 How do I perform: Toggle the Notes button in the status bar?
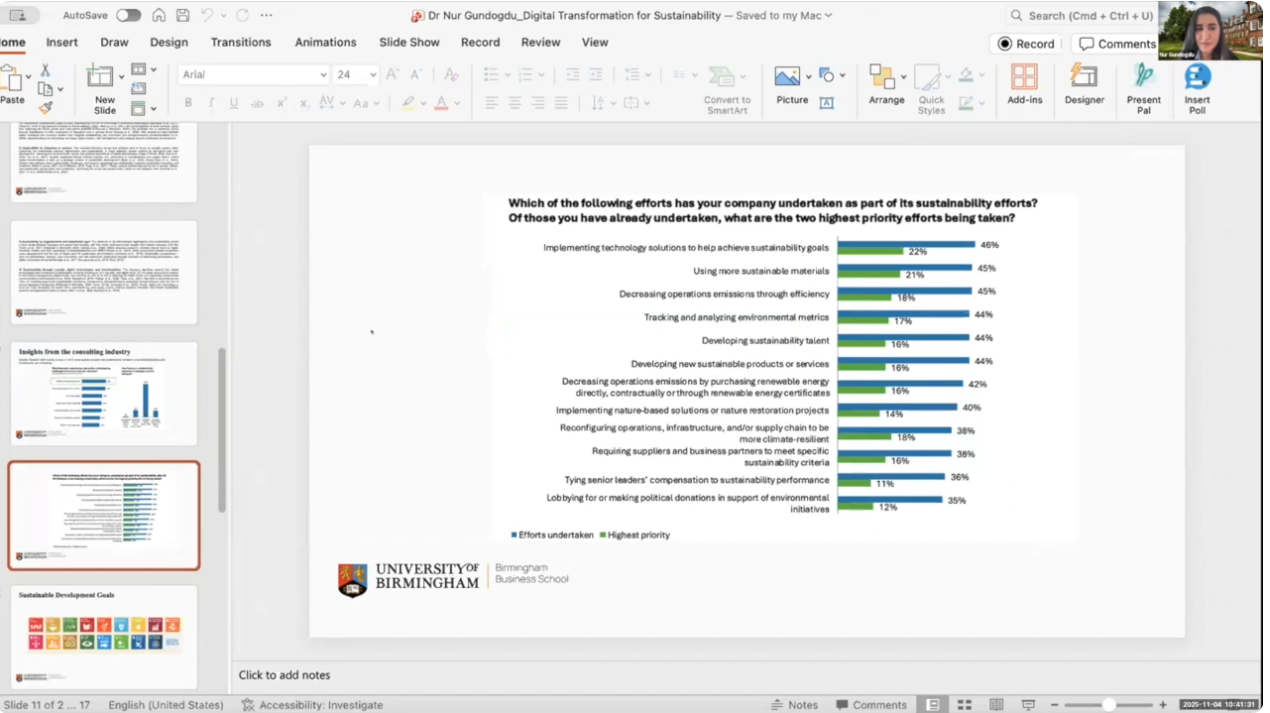(x=794, y=705)
